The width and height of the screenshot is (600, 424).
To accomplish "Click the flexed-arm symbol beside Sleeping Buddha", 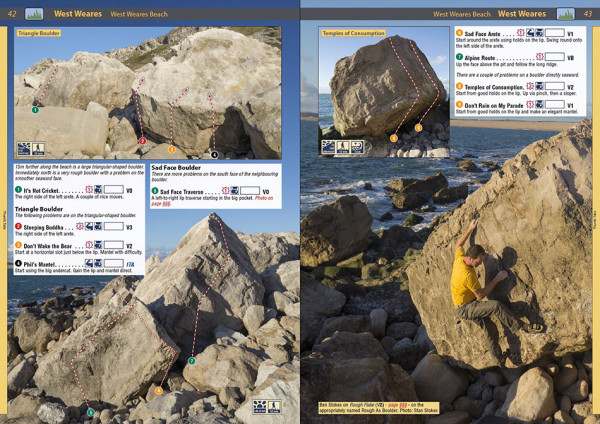I will coord(89,226).
